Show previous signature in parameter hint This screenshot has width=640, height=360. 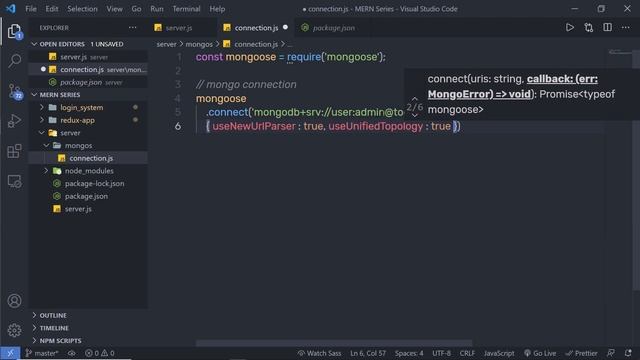coord(414,99)
